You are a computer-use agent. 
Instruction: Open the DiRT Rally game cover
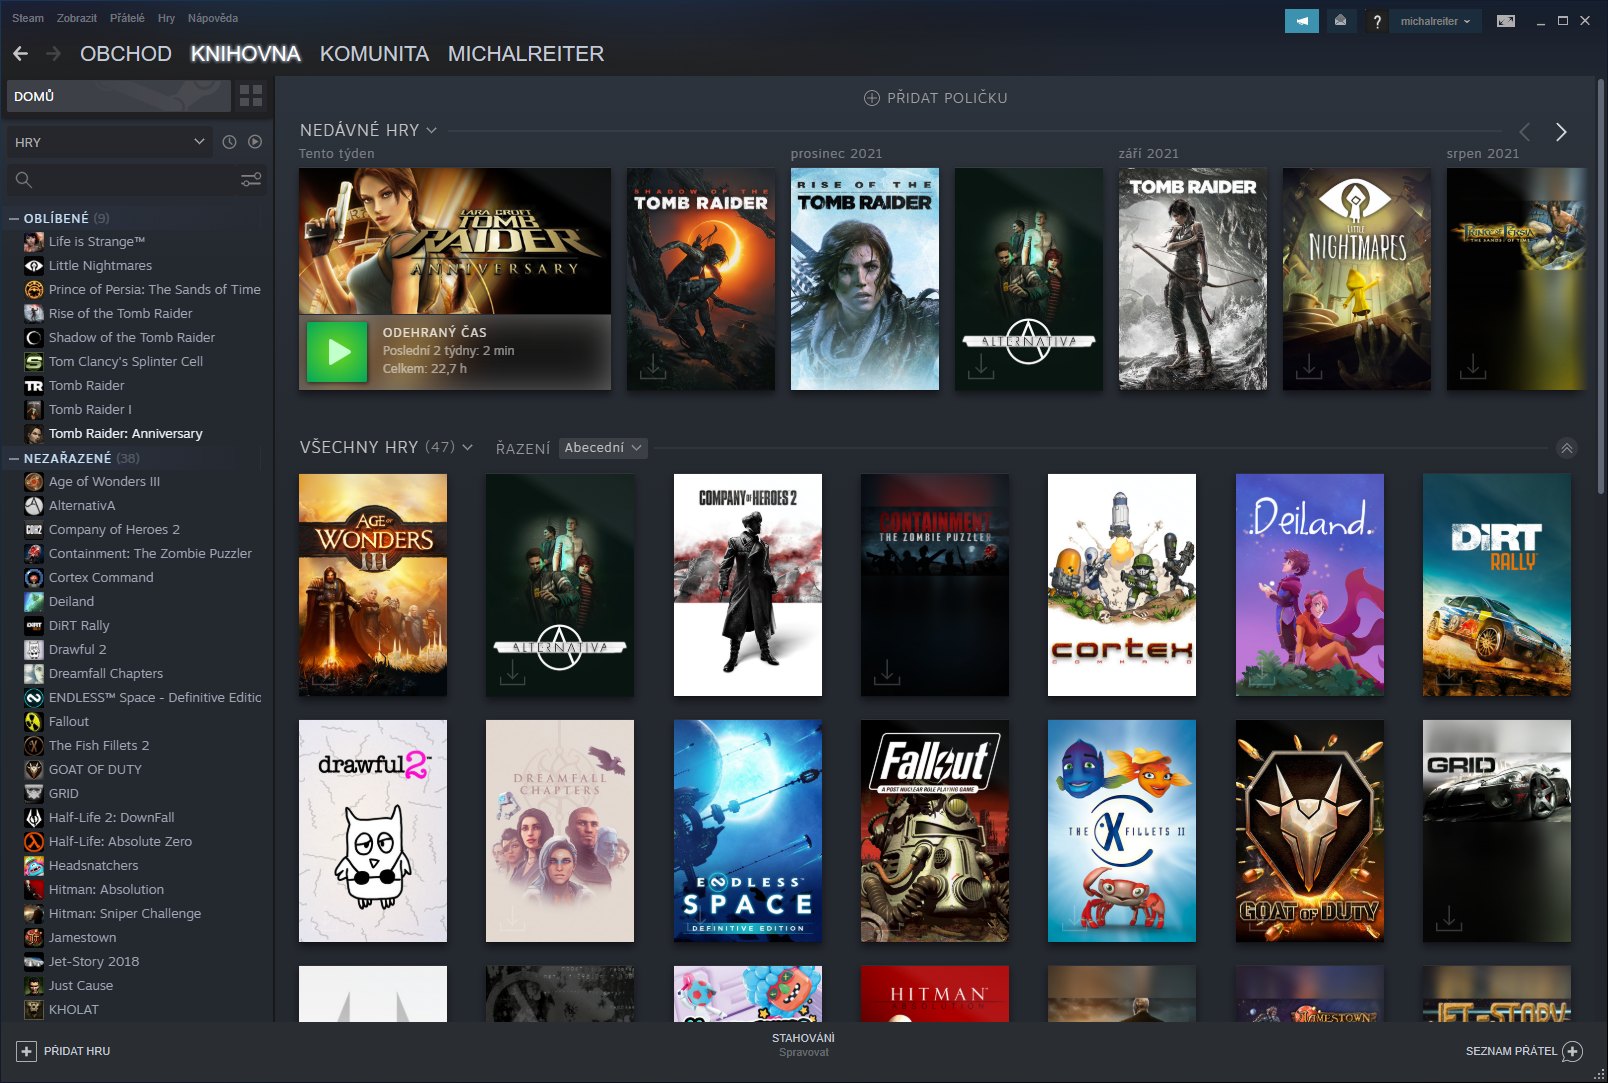pos(1497,585)
